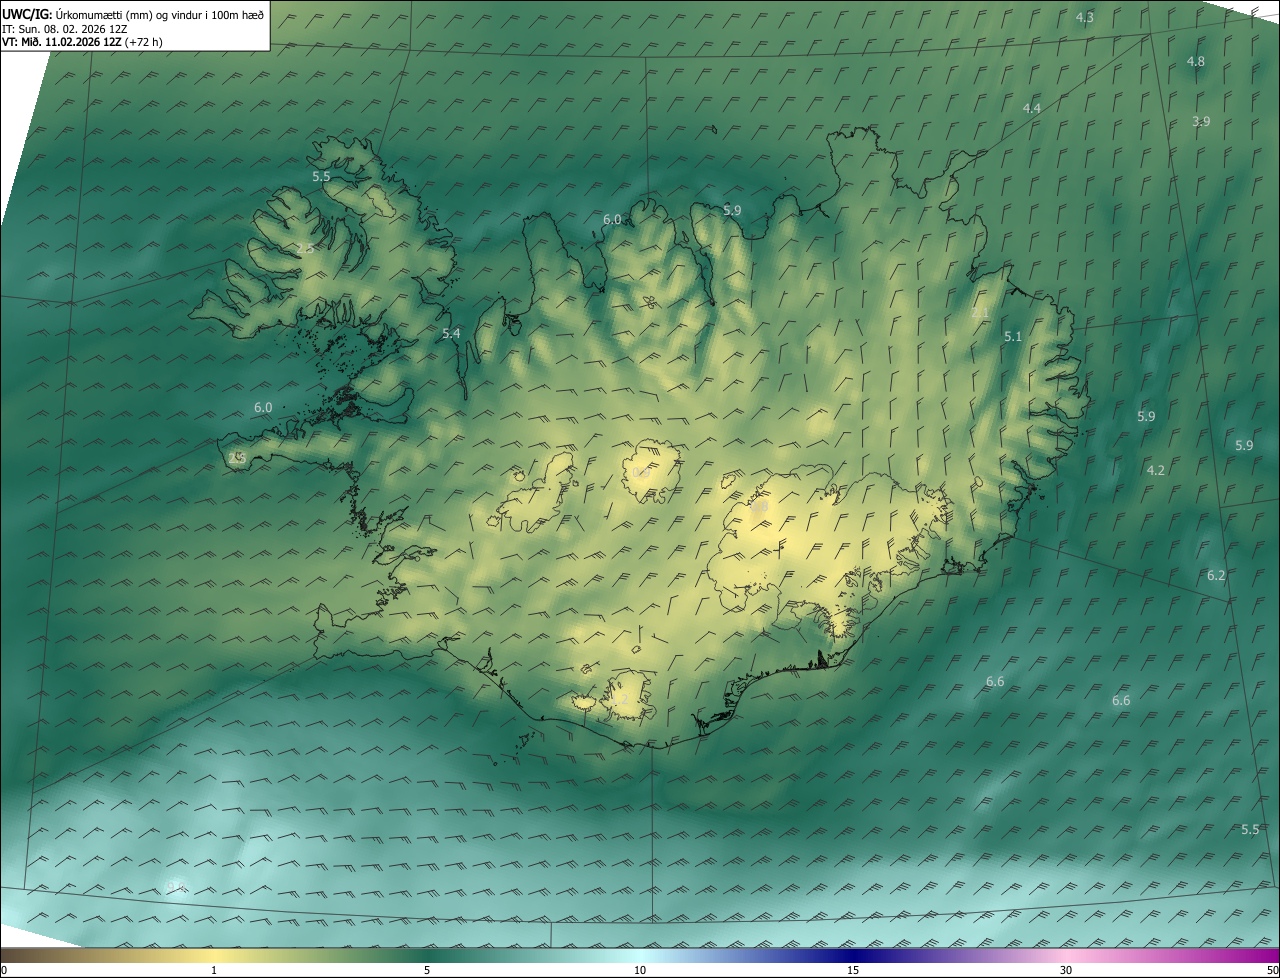Click the 6.0 label above Snæfellsnes peninsula
The height and width of the screenshot is (978, 1280).
[263, 408]
